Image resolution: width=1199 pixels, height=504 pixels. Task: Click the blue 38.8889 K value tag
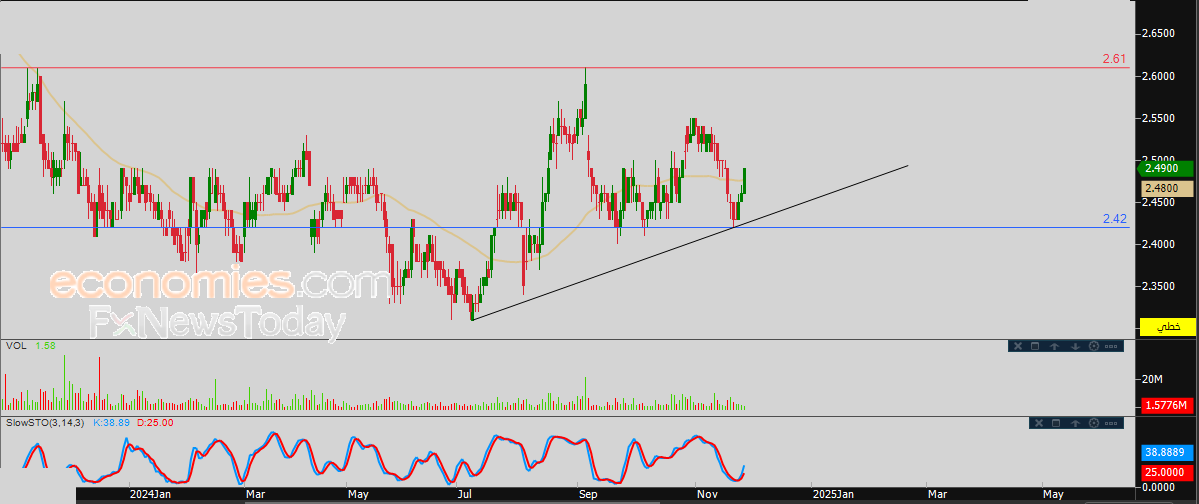pos(1168,452)
